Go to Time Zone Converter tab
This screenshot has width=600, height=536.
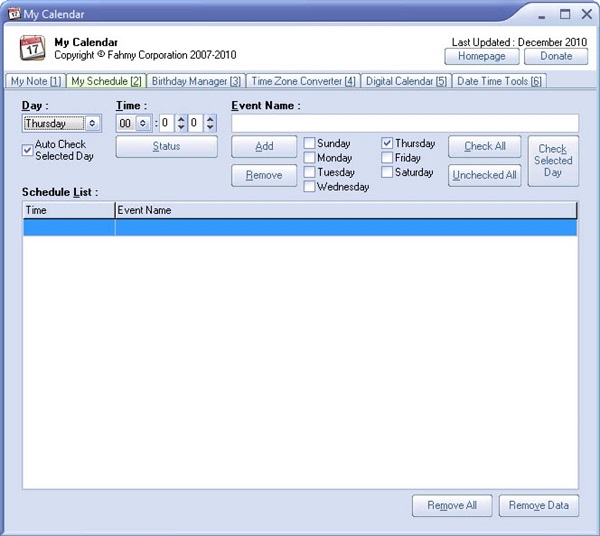303,81
